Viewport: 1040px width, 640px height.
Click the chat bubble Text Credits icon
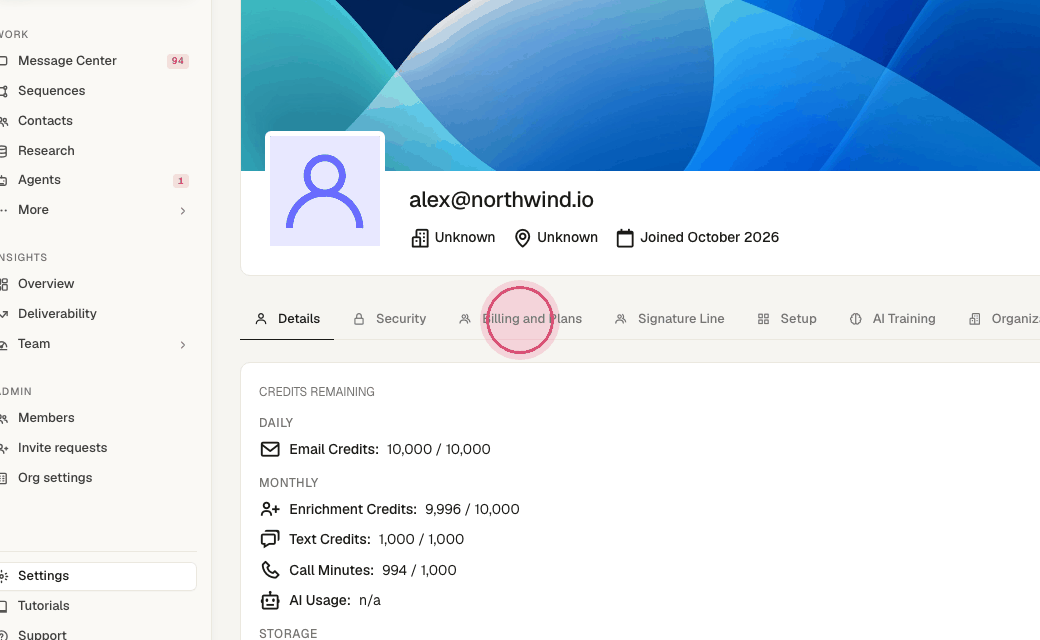coord(270,539)
